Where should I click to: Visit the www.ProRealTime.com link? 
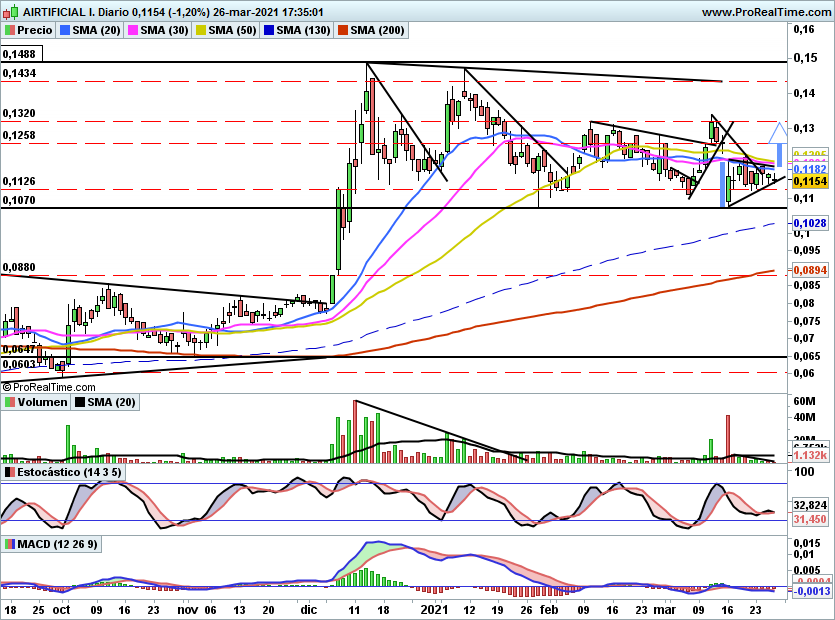[x=765, y=12]
